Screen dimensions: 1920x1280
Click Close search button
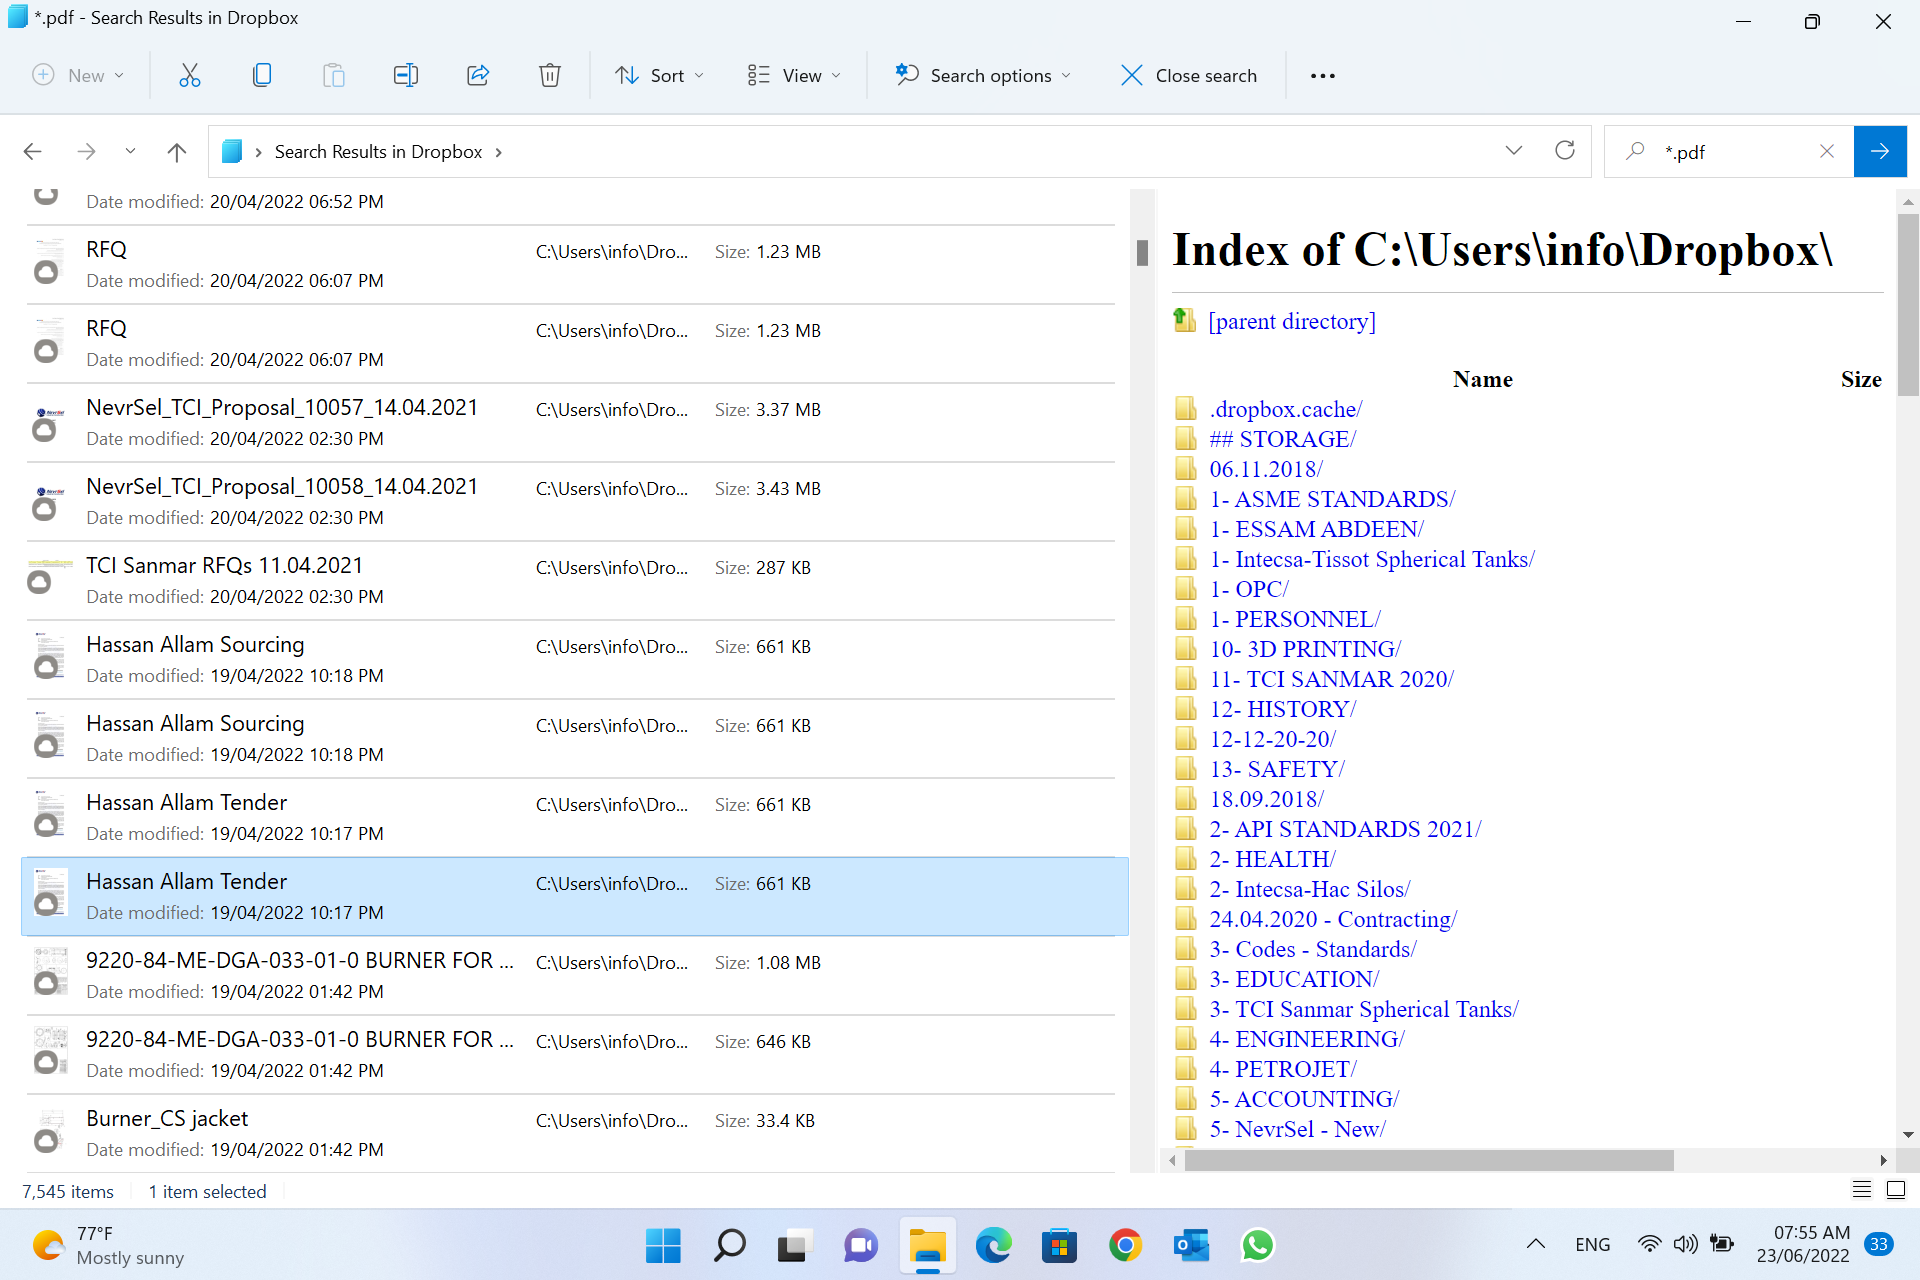[1189, 76]
